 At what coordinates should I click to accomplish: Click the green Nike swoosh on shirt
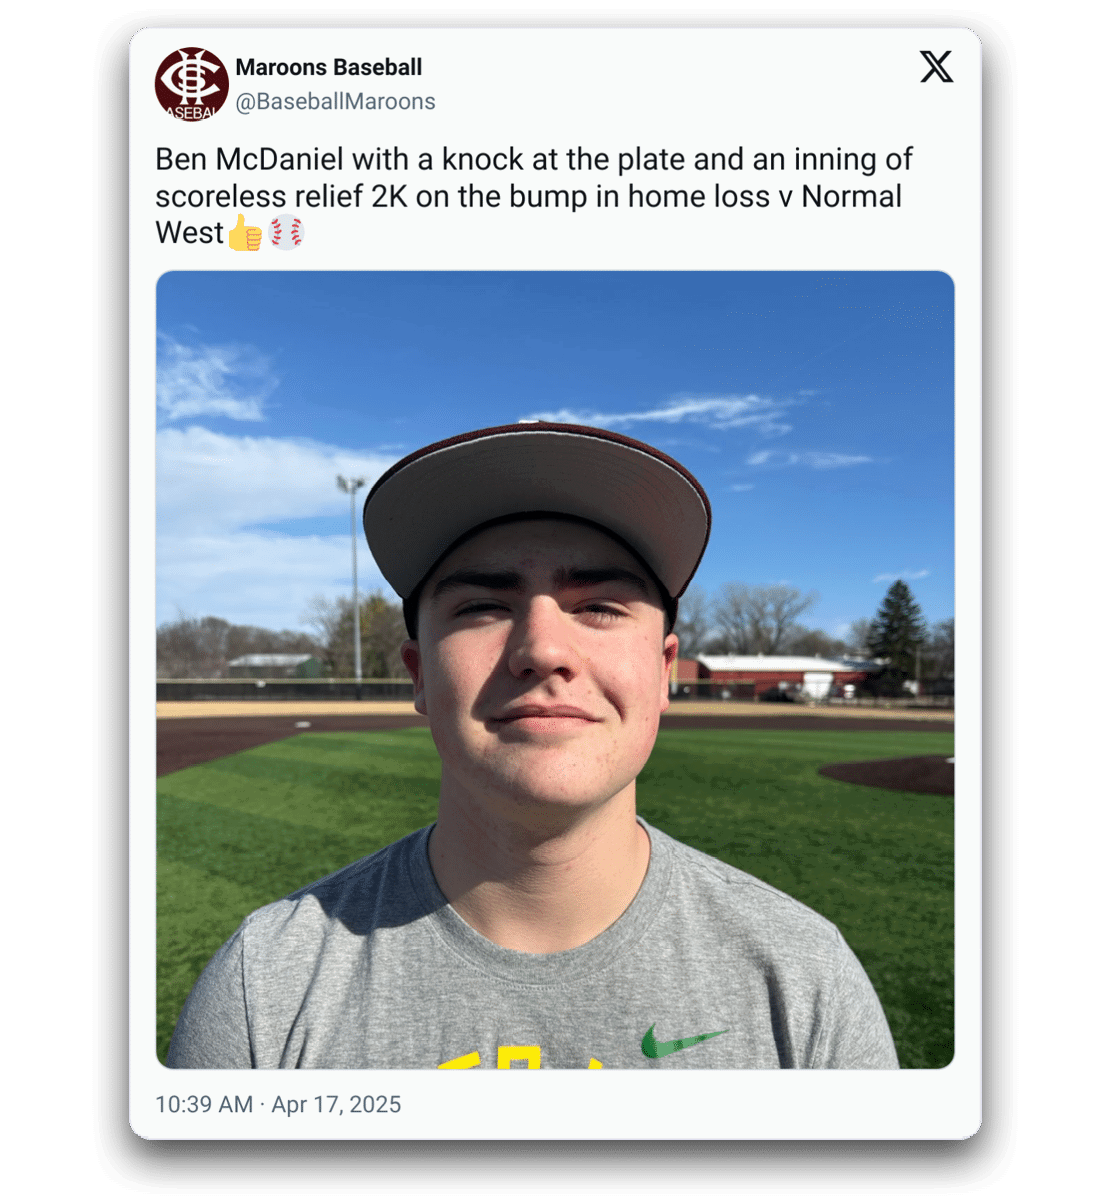point(682,1040)
